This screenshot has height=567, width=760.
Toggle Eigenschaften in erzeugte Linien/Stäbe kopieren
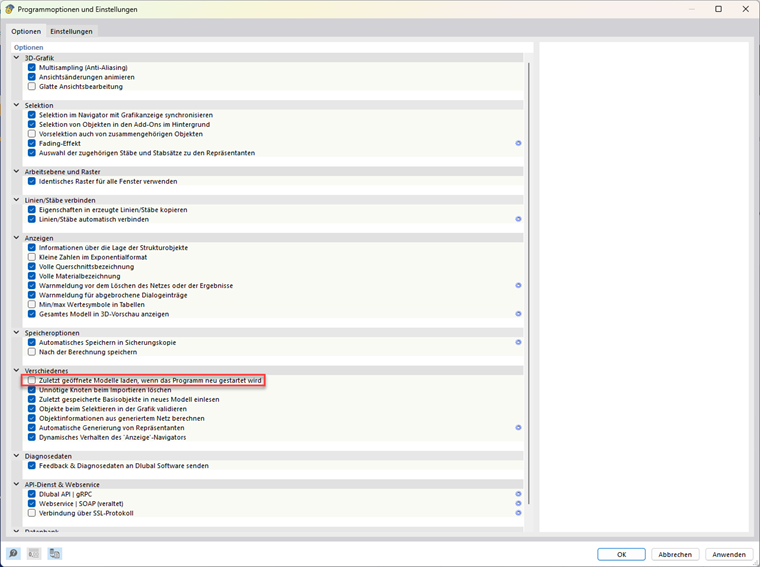[x=32, y=210]
